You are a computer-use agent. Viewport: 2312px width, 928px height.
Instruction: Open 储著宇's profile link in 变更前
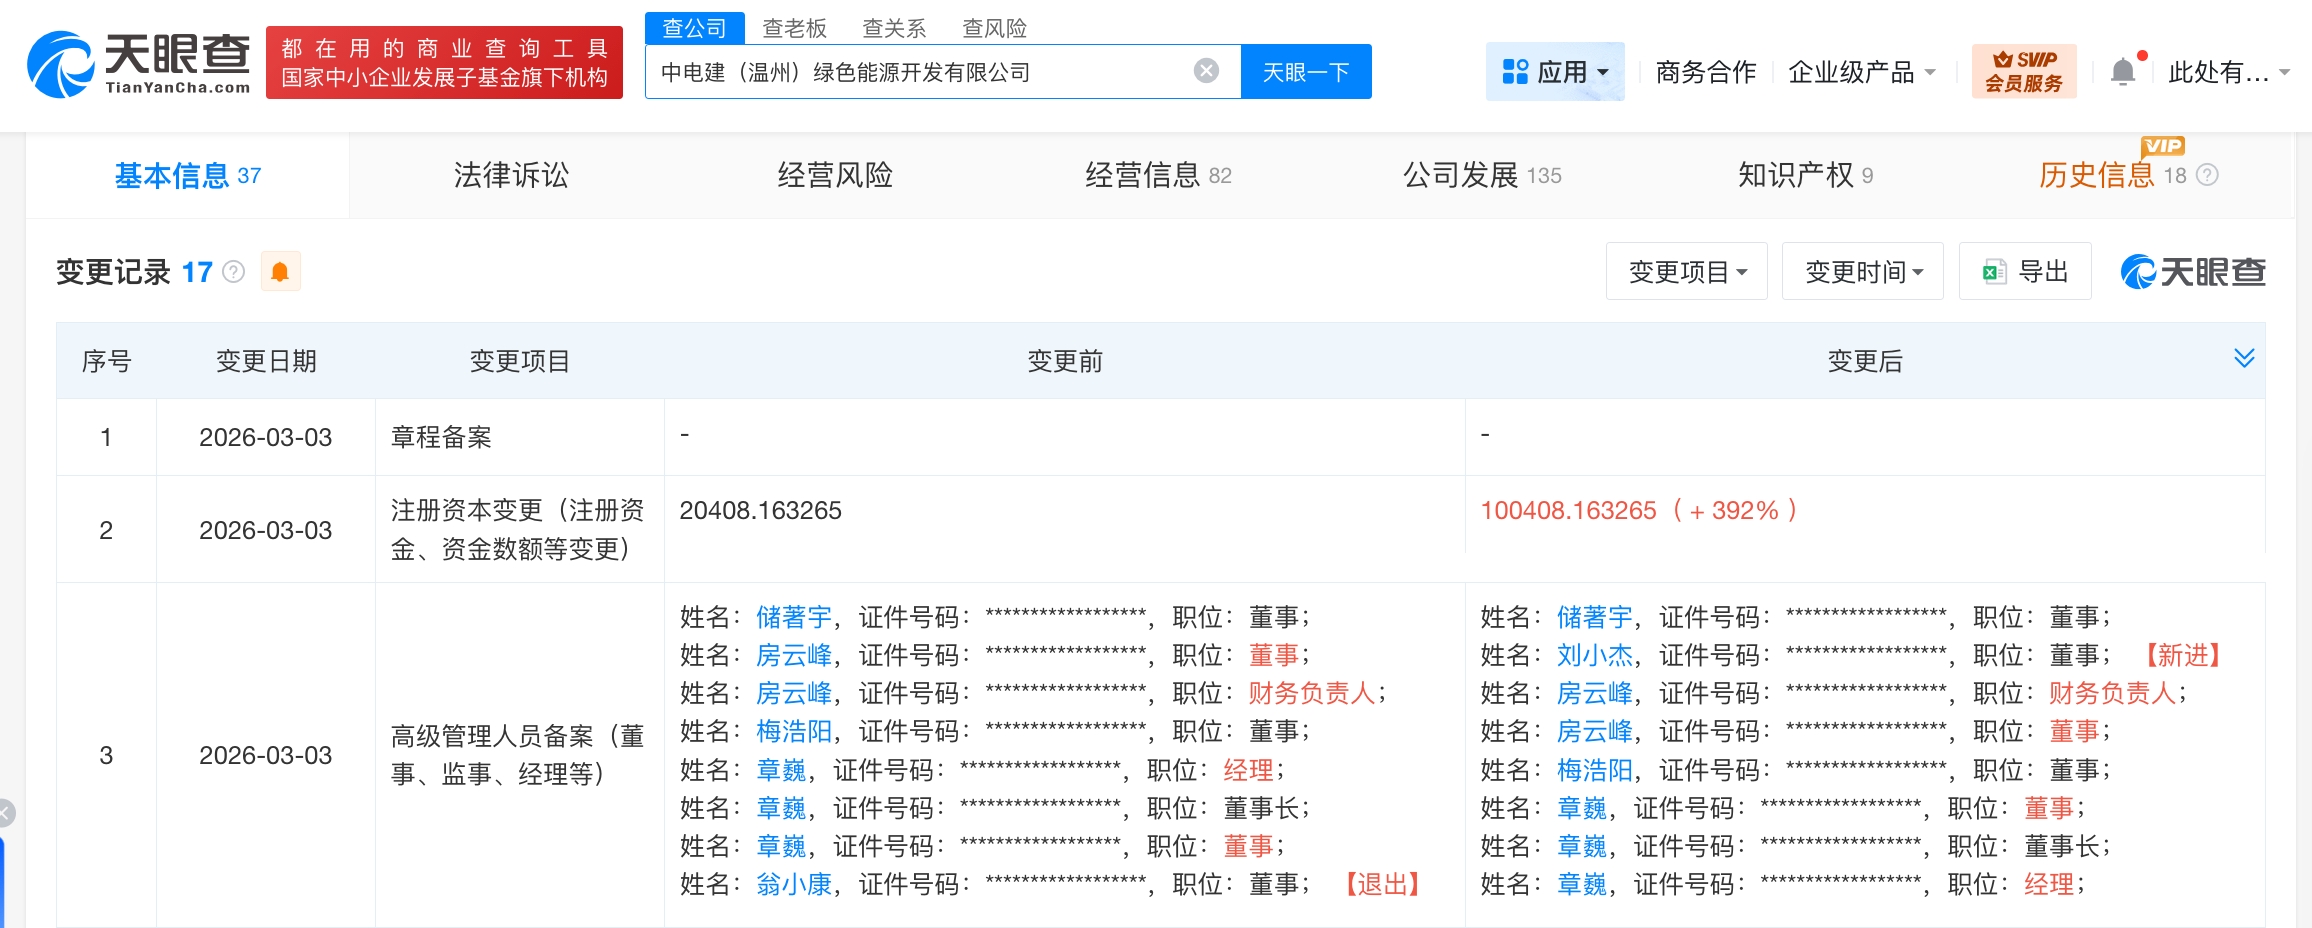point(793,618)
